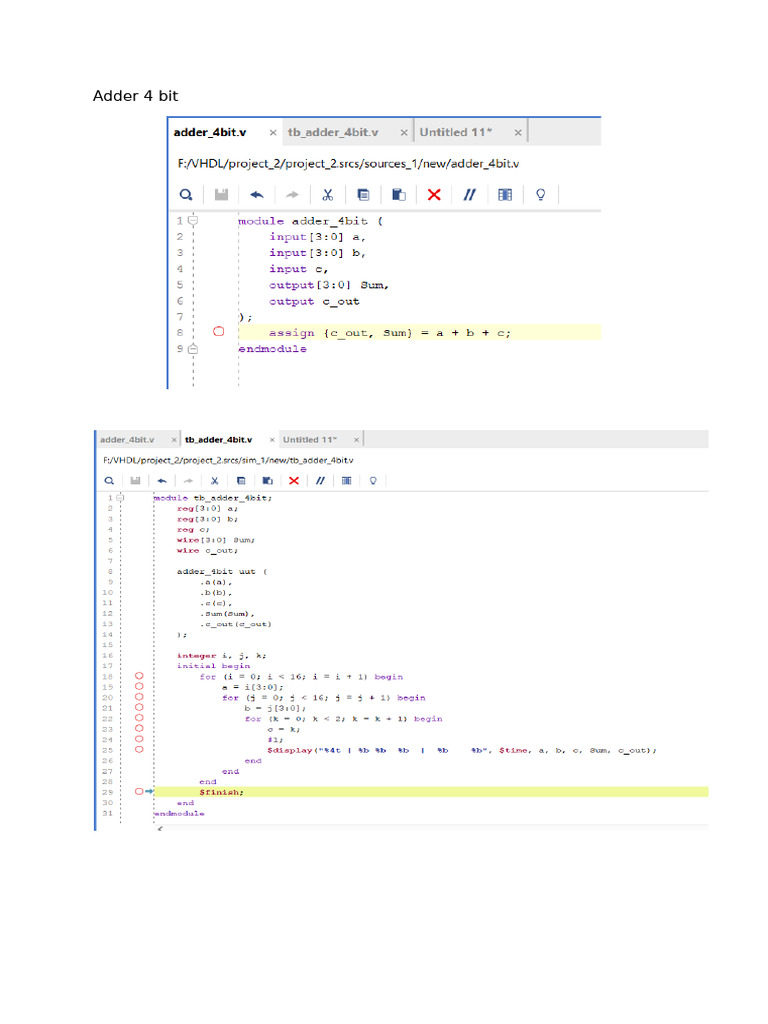The height and width of the screenshot is (1024, 768).
Task: Close tb_adder_4bit.v tab in the testbench editor
Action: [272, 440]
